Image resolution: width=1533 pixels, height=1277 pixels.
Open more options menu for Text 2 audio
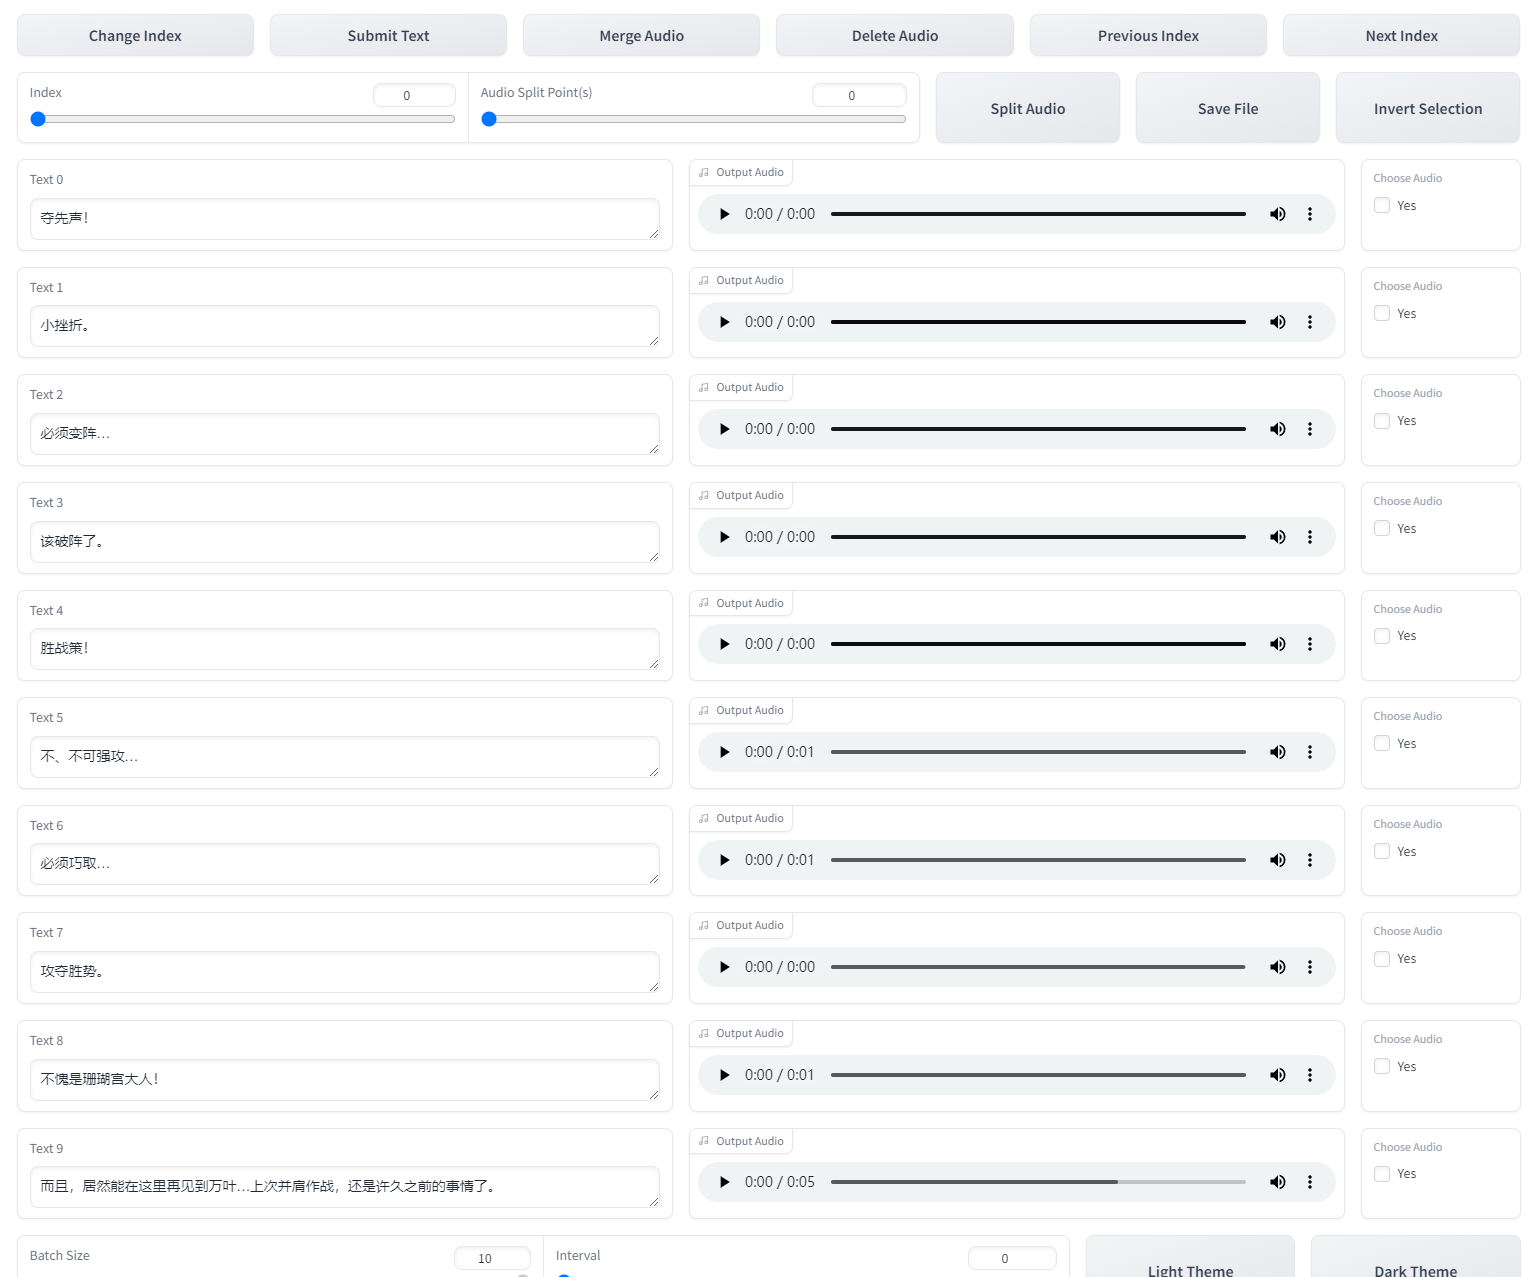pos(1310,429)
